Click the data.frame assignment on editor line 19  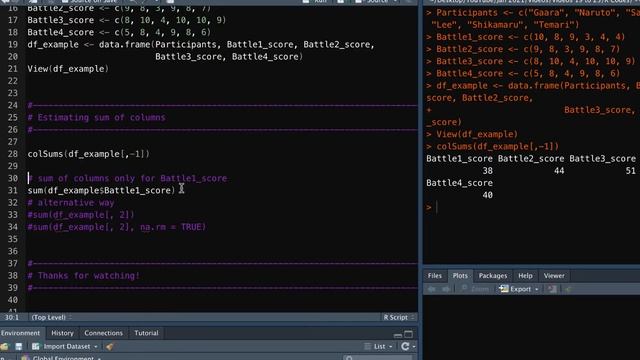(201, 44)
